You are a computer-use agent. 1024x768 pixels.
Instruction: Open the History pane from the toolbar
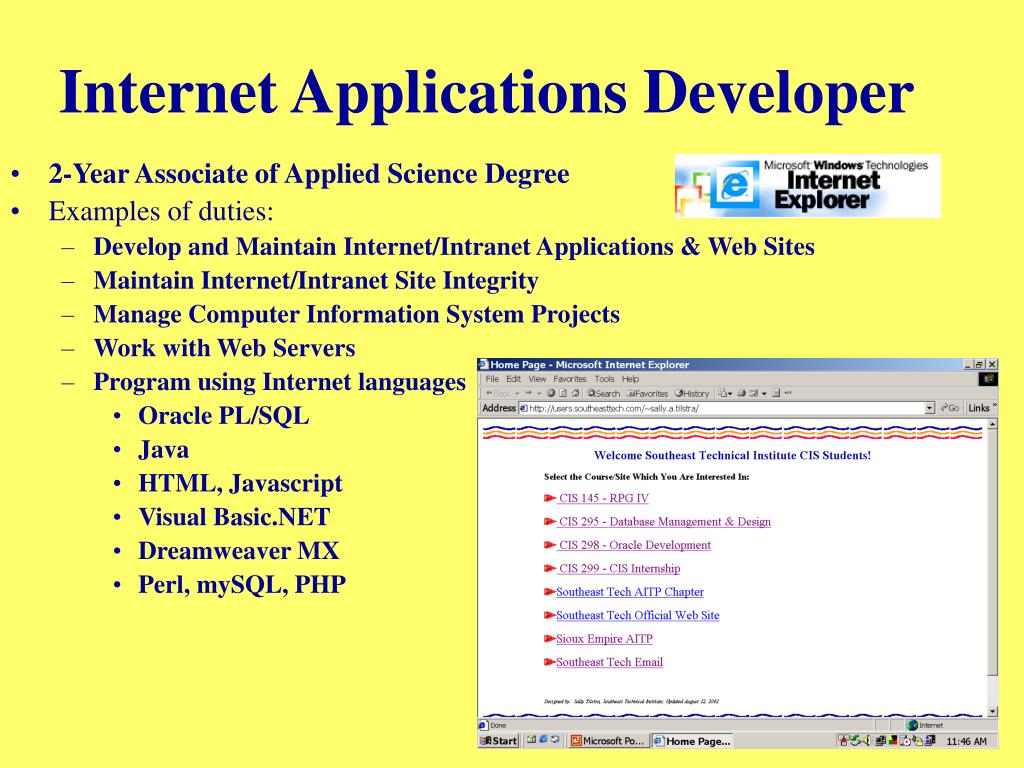pos(692,393)
